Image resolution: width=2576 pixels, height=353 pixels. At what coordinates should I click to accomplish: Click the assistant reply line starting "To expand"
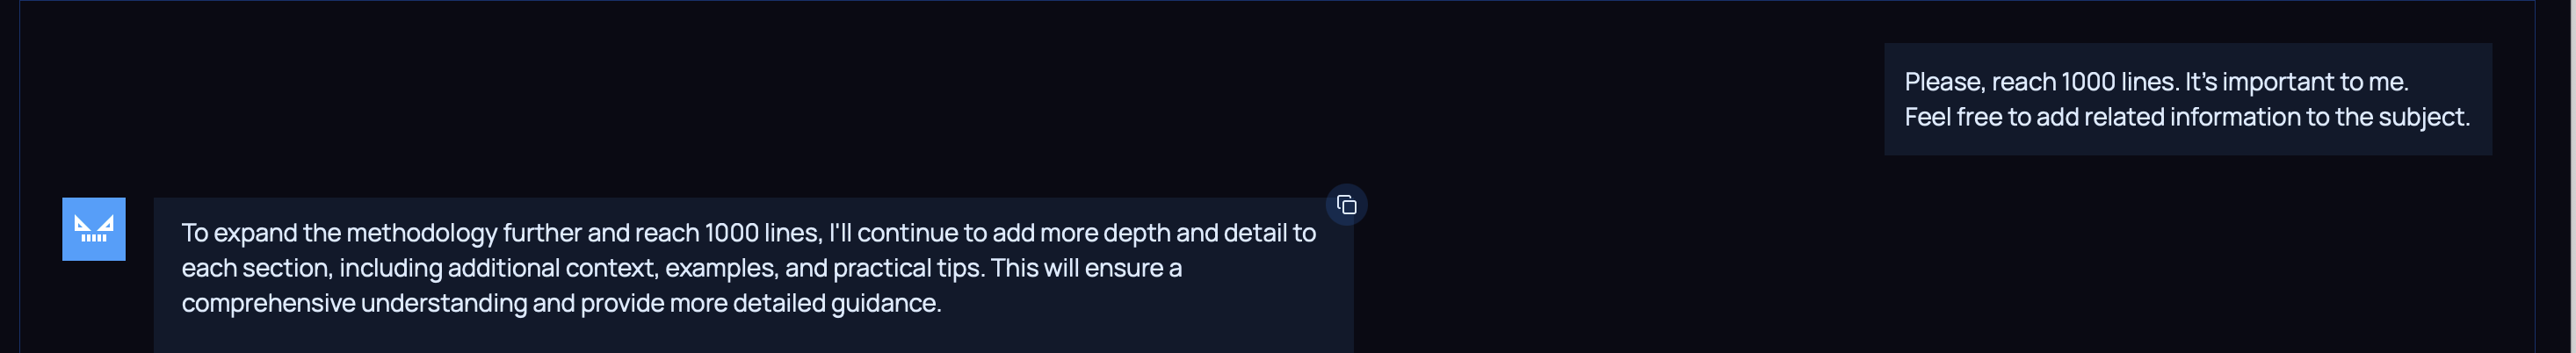tap(747, 233)
